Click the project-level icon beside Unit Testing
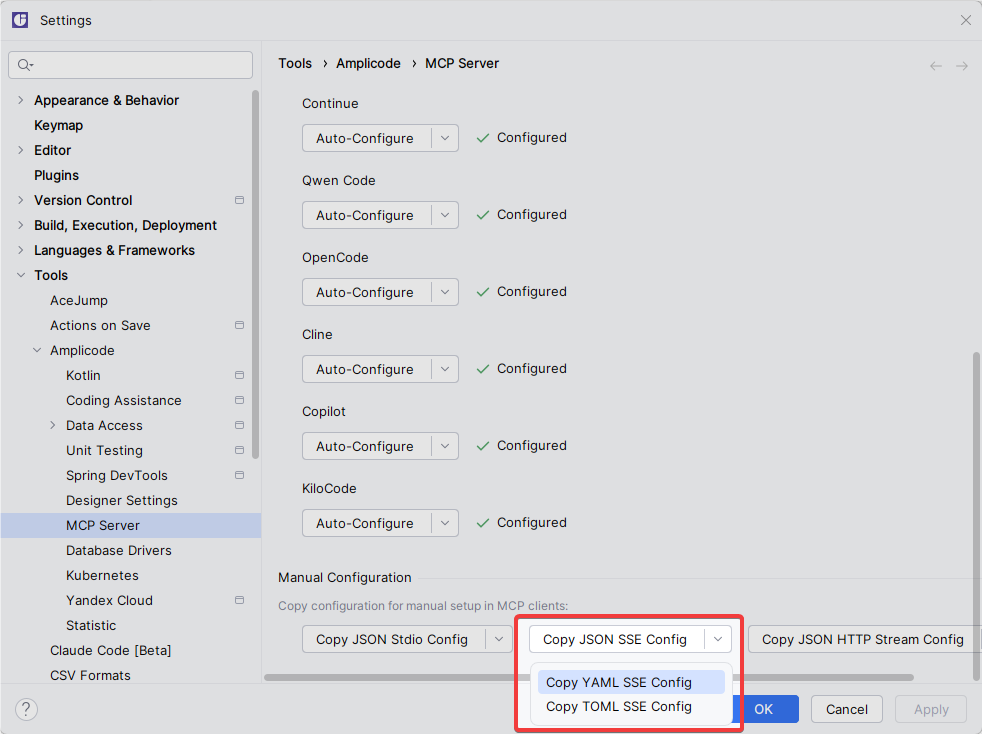This screenshot has height=734, width=982. 239,450
